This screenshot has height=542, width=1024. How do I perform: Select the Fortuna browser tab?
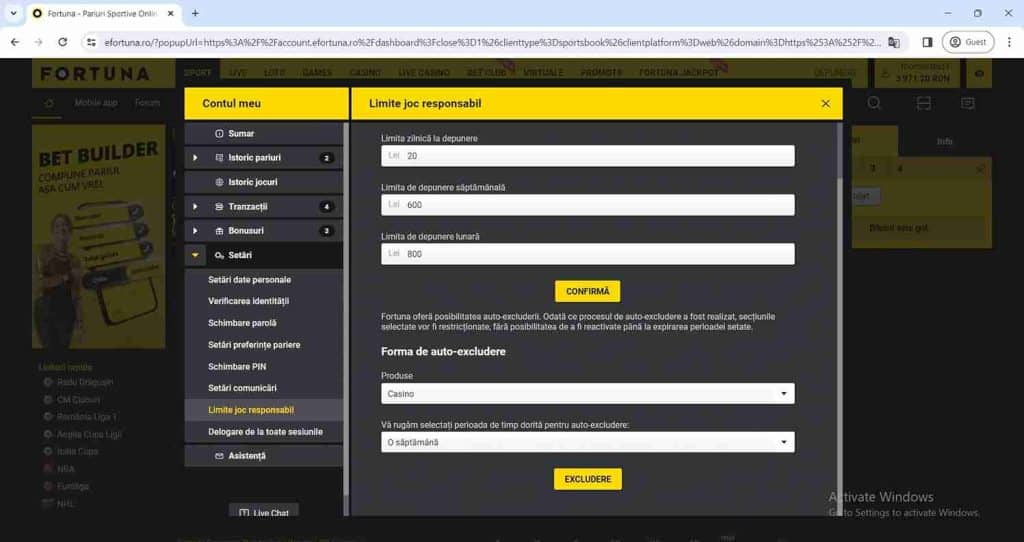(x=103, y=13)
